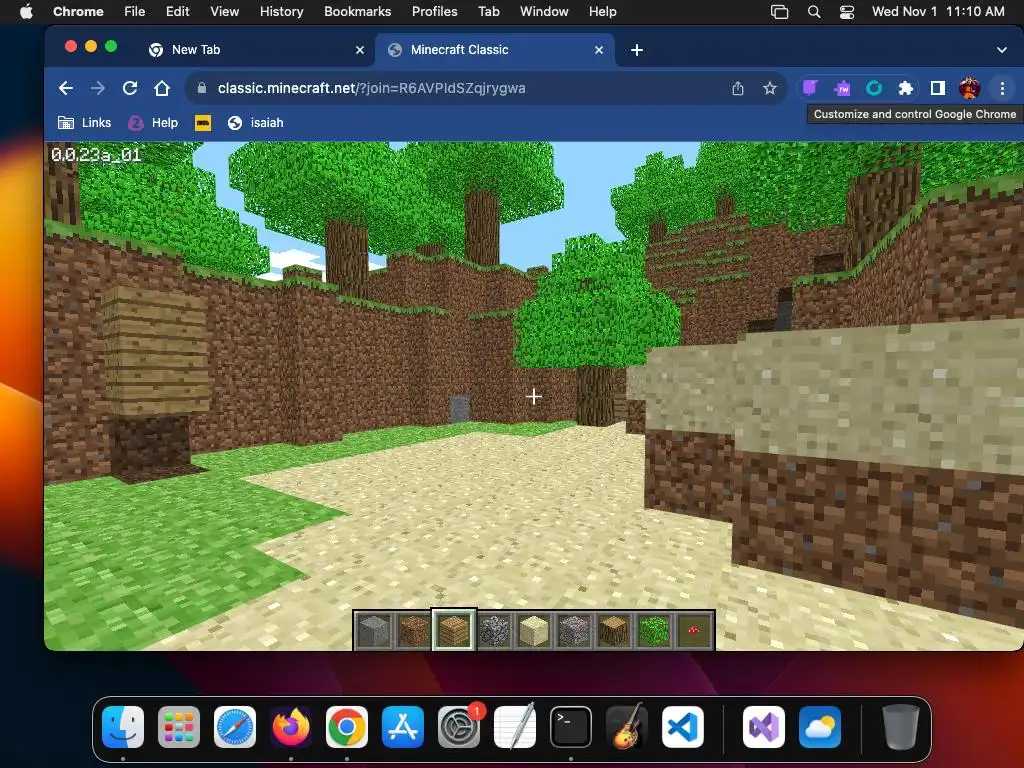This screenshot has width=1024, height=768.
Task: Click the teal circular extension icon
Action: click(x=874, y=88)
